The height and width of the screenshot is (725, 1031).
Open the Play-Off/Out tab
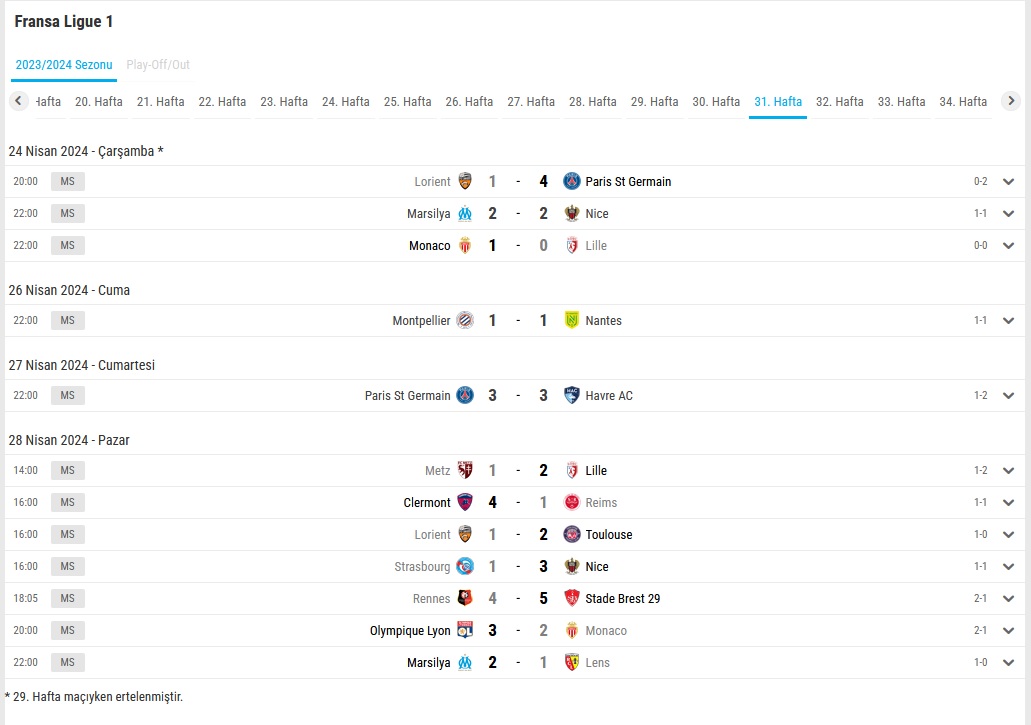(158, 64)
